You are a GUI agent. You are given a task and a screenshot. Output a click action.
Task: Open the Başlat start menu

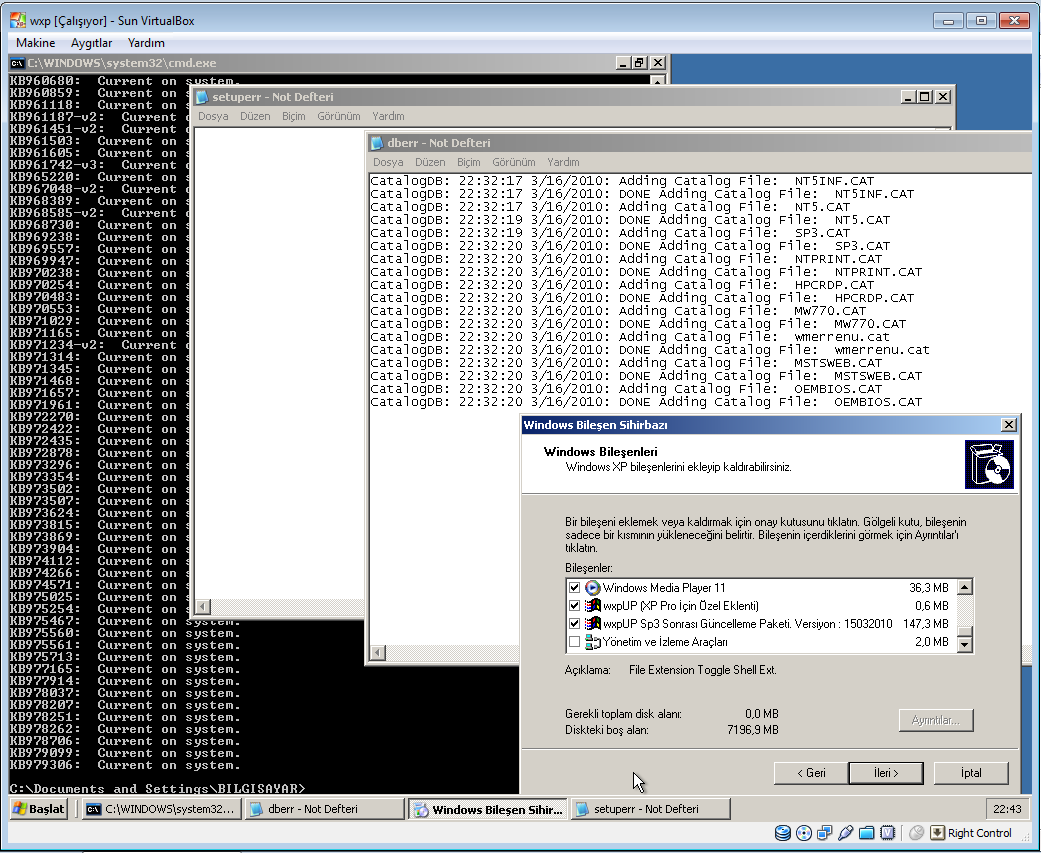pos(39,809)
